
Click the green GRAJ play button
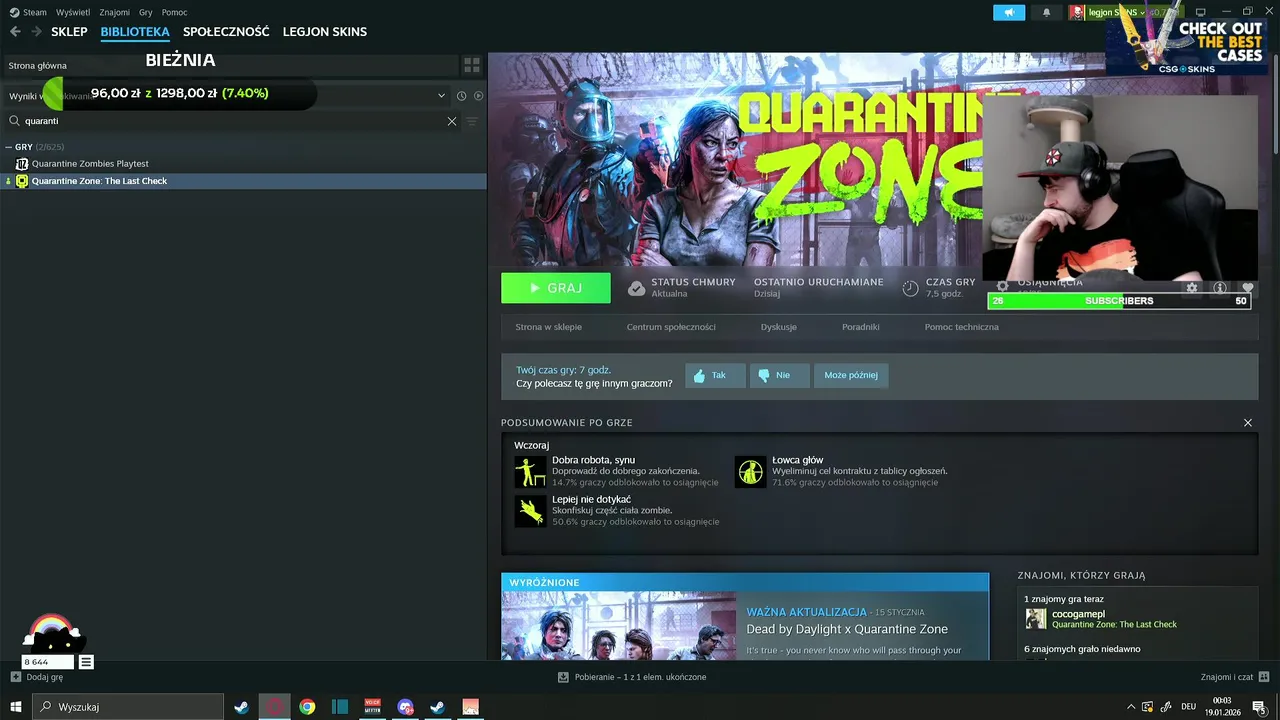click(x=556, y=288)
